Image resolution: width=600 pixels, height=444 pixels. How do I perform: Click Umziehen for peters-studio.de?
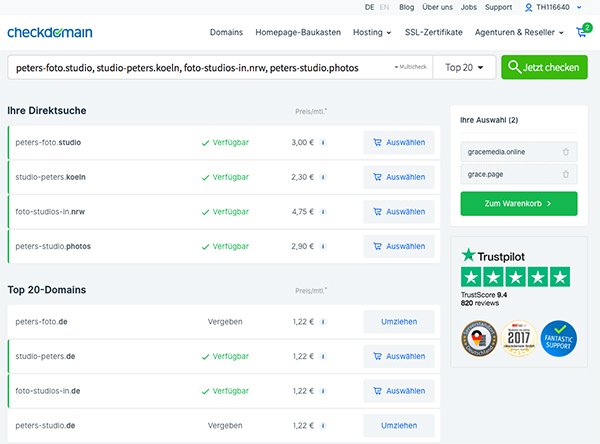tap(399, 426)
